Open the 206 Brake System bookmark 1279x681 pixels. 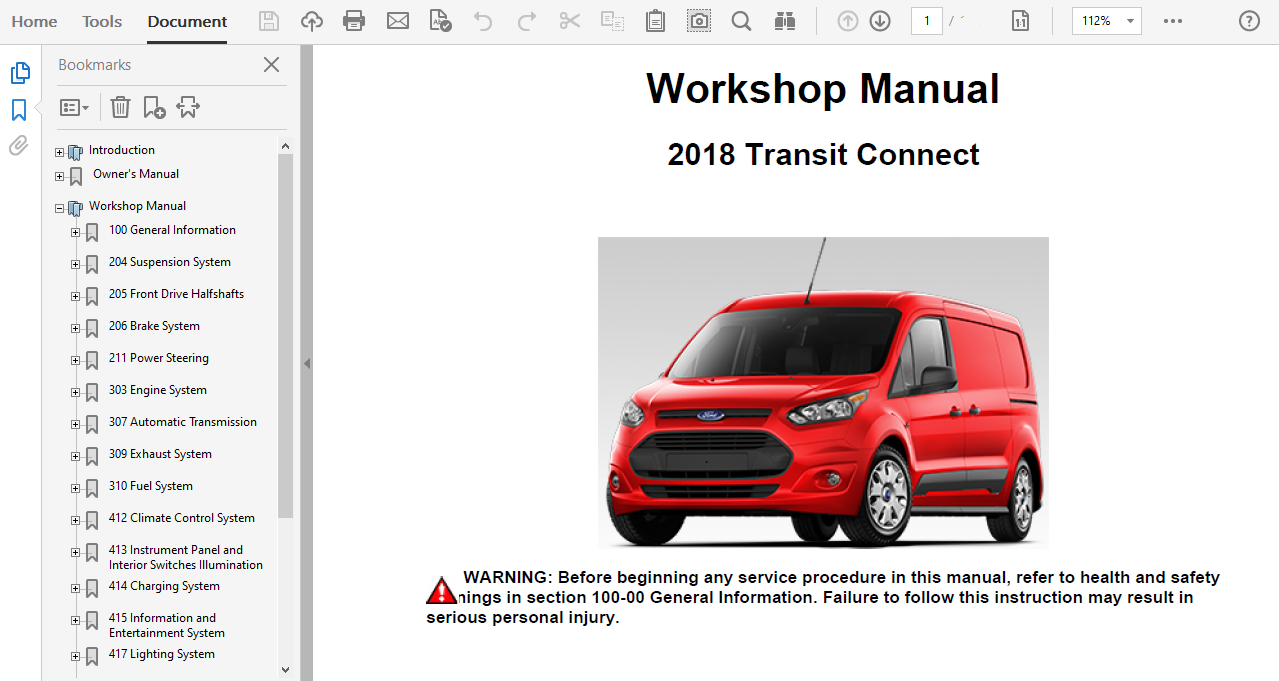pyautogui.click(x=154, y=326)
